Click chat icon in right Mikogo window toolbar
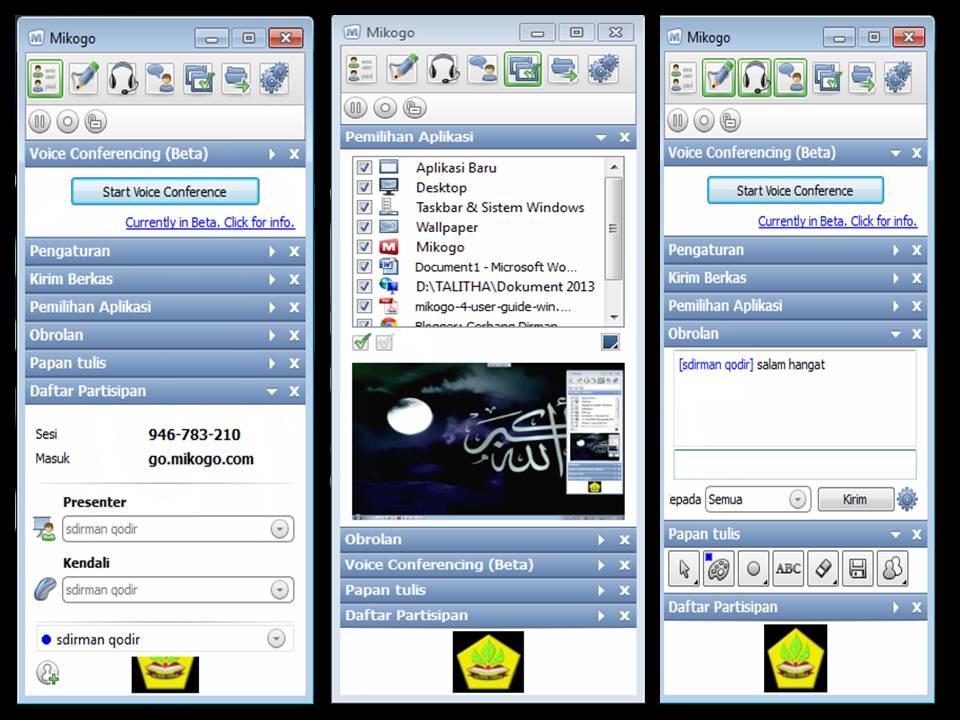This screenshot has height=720, width=960. 790,78
